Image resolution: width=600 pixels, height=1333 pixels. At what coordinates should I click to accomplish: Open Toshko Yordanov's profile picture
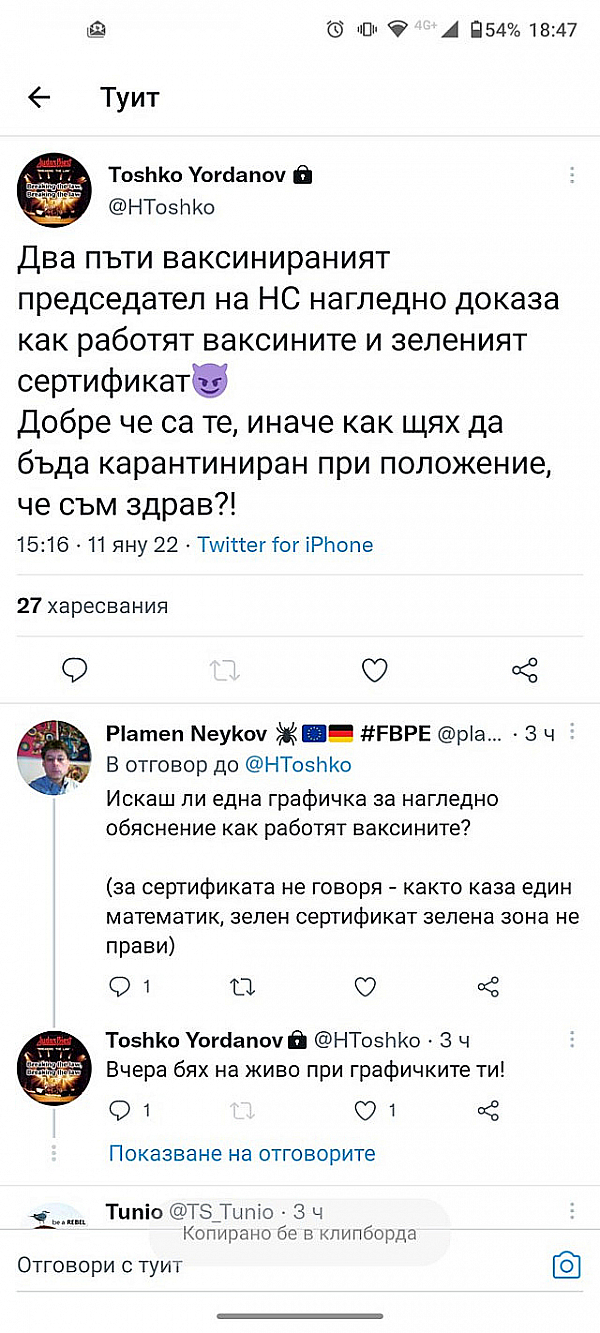pyautogui.click(x=55, y=190)
